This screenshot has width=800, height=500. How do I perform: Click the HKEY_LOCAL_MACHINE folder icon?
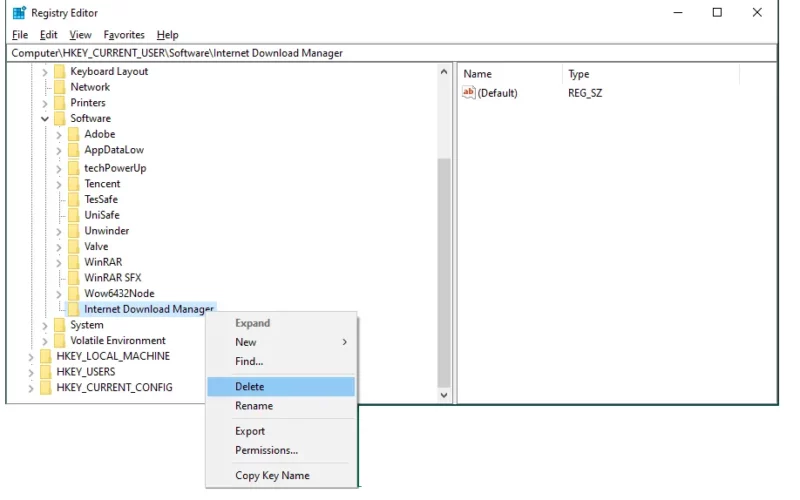click(45, 356)
